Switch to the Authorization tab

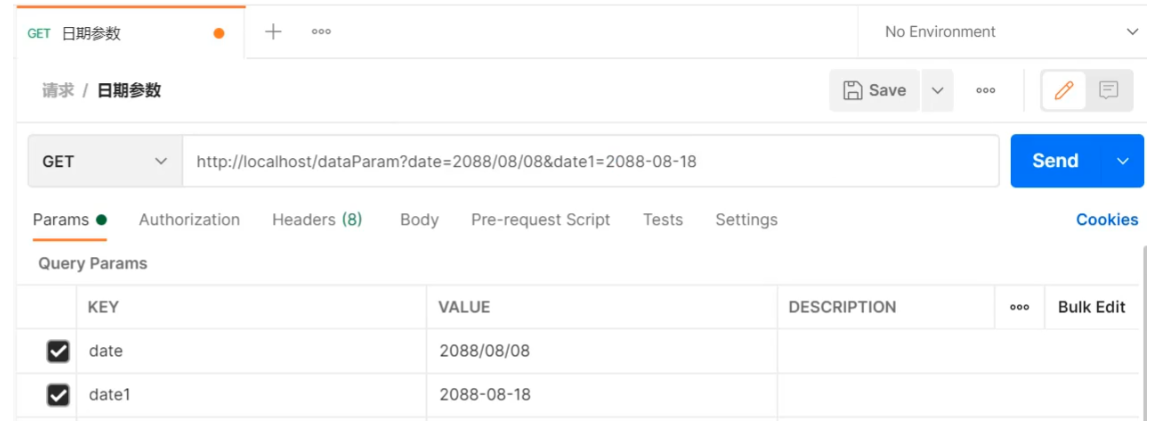click(189, 220)
